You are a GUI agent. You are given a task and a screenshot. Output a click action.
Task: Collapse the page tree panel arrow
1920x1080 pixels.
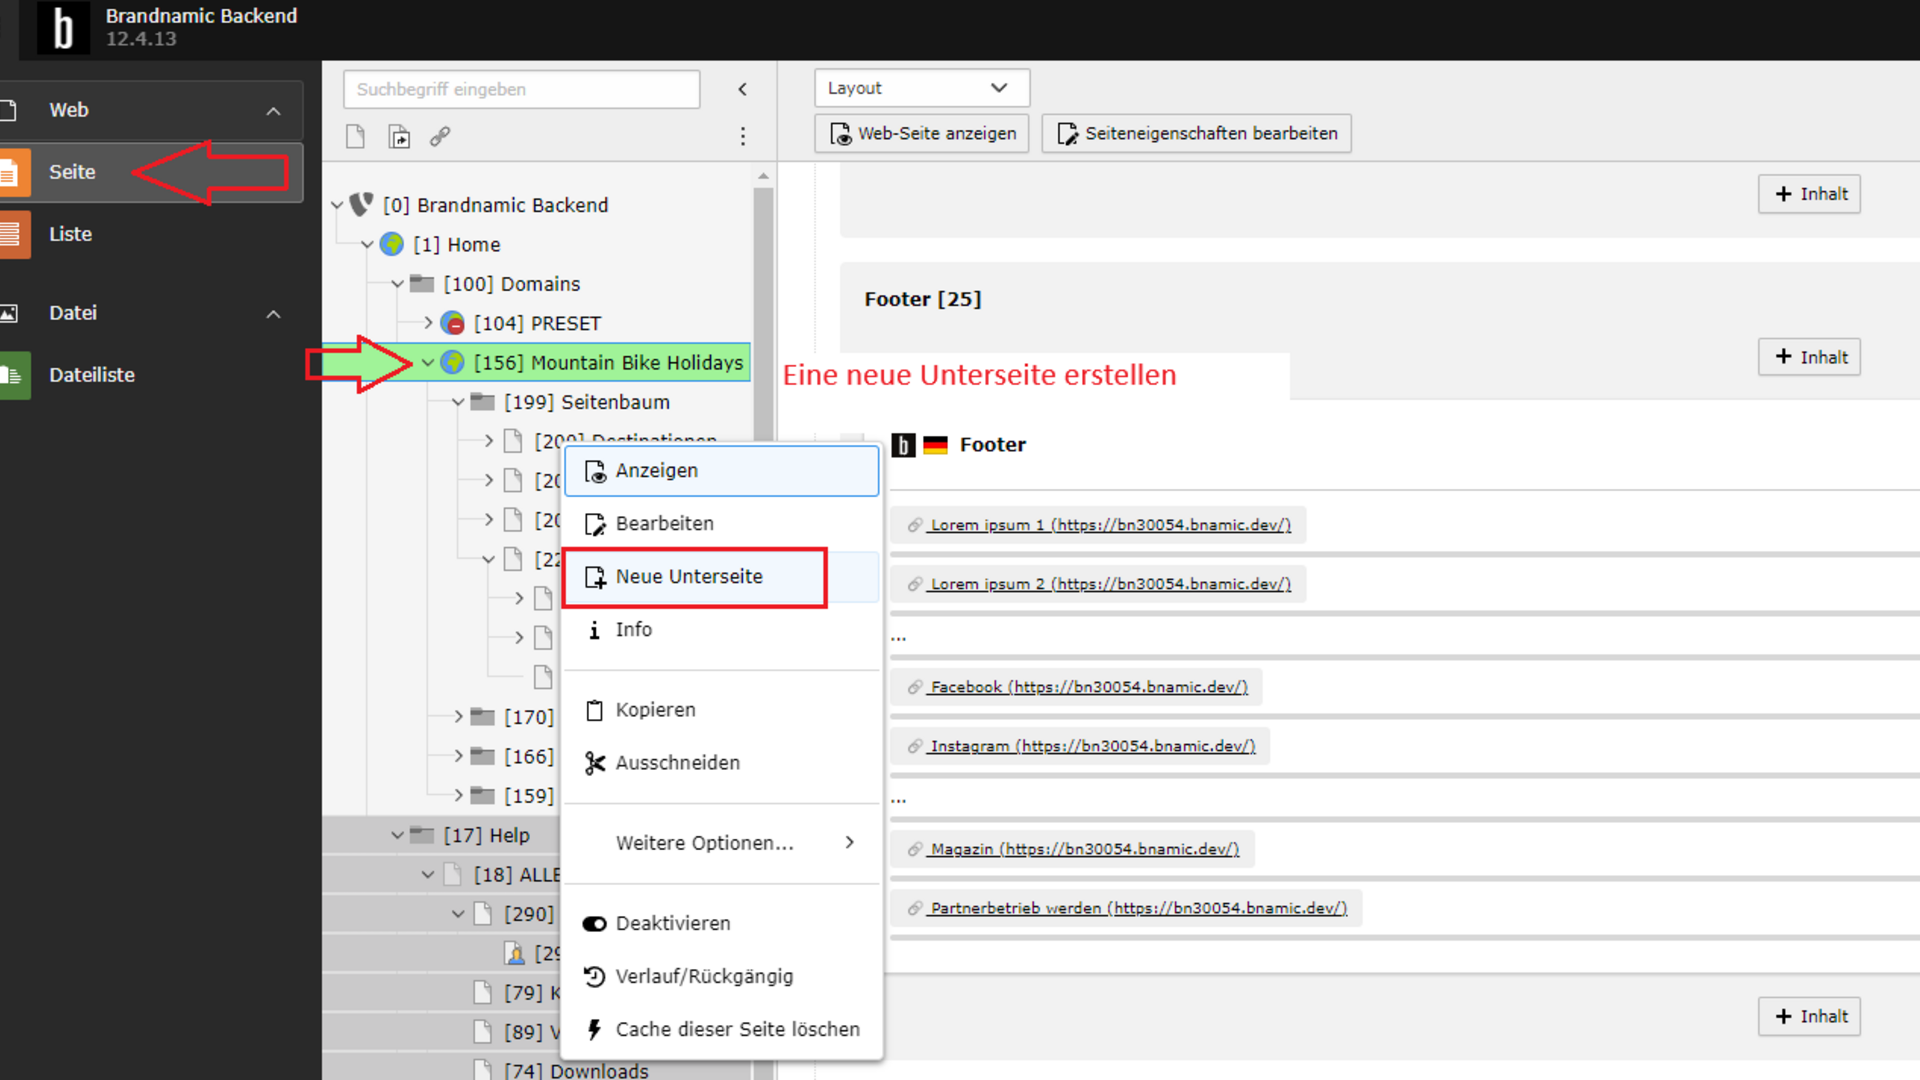point(742,89)
